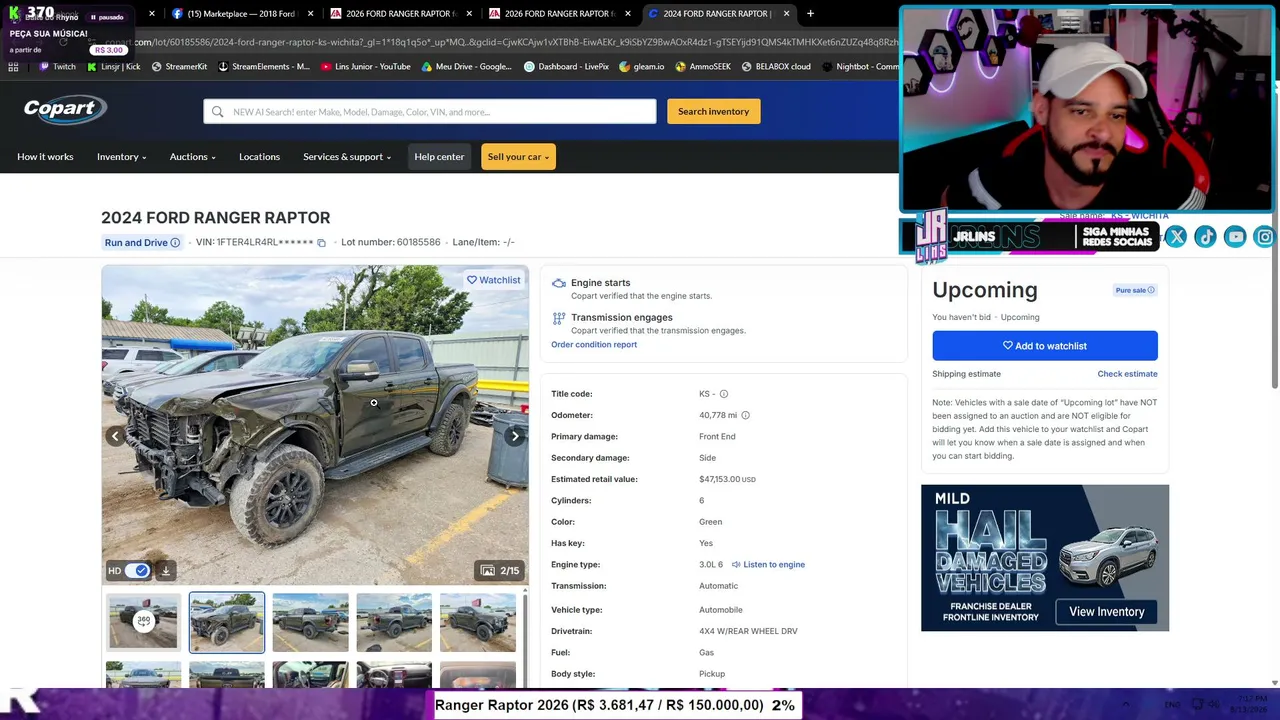The height and width of the screenshot is (720, 1280).
Task: Download the vehicle photo
Action: (x=166, y=571)
